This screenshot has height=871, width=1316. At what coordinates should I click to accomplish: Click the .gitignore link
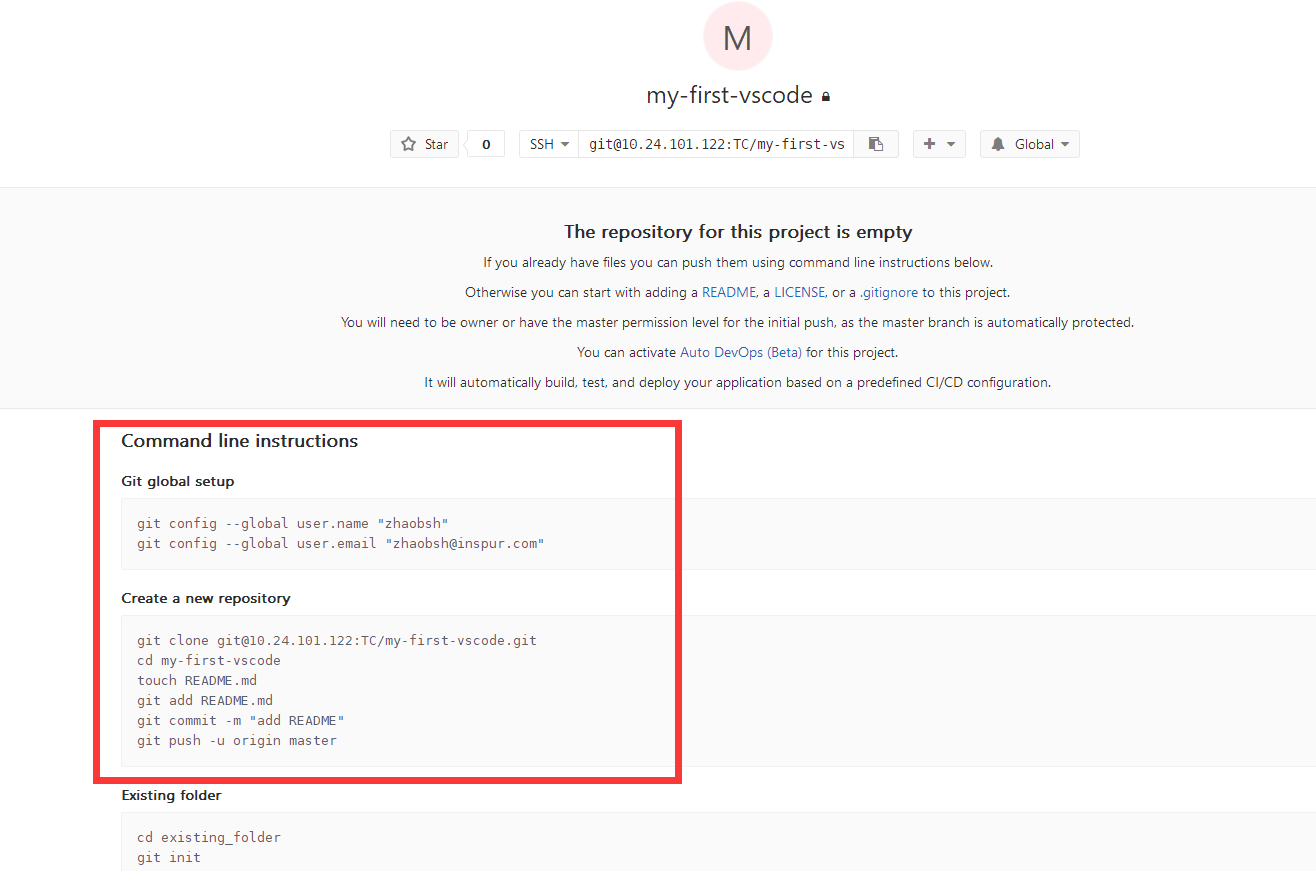888,292
